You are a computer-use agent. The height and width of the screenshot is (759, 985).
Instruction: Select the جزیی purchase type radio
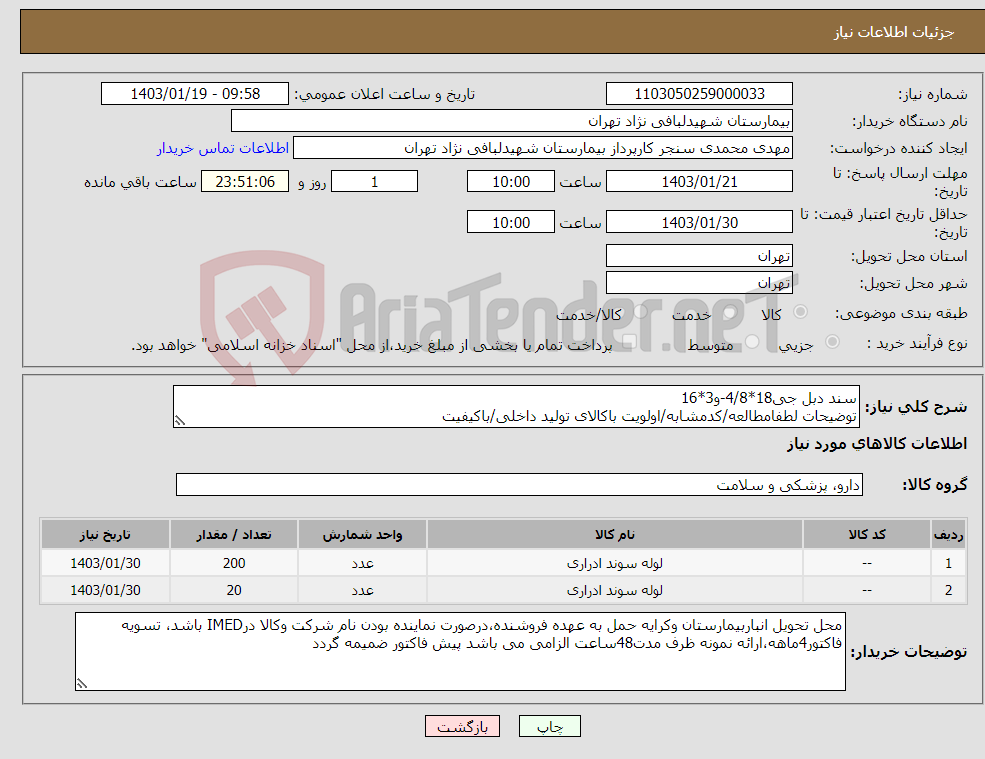[832, 342]
